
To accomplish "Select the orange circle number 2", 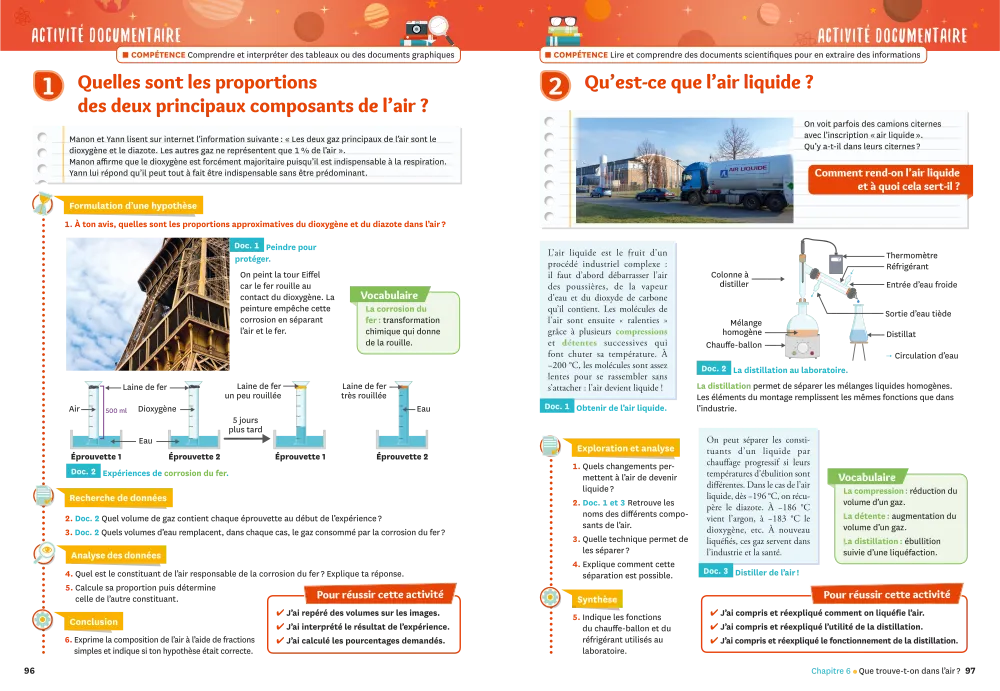I will (x=555, y=86).
